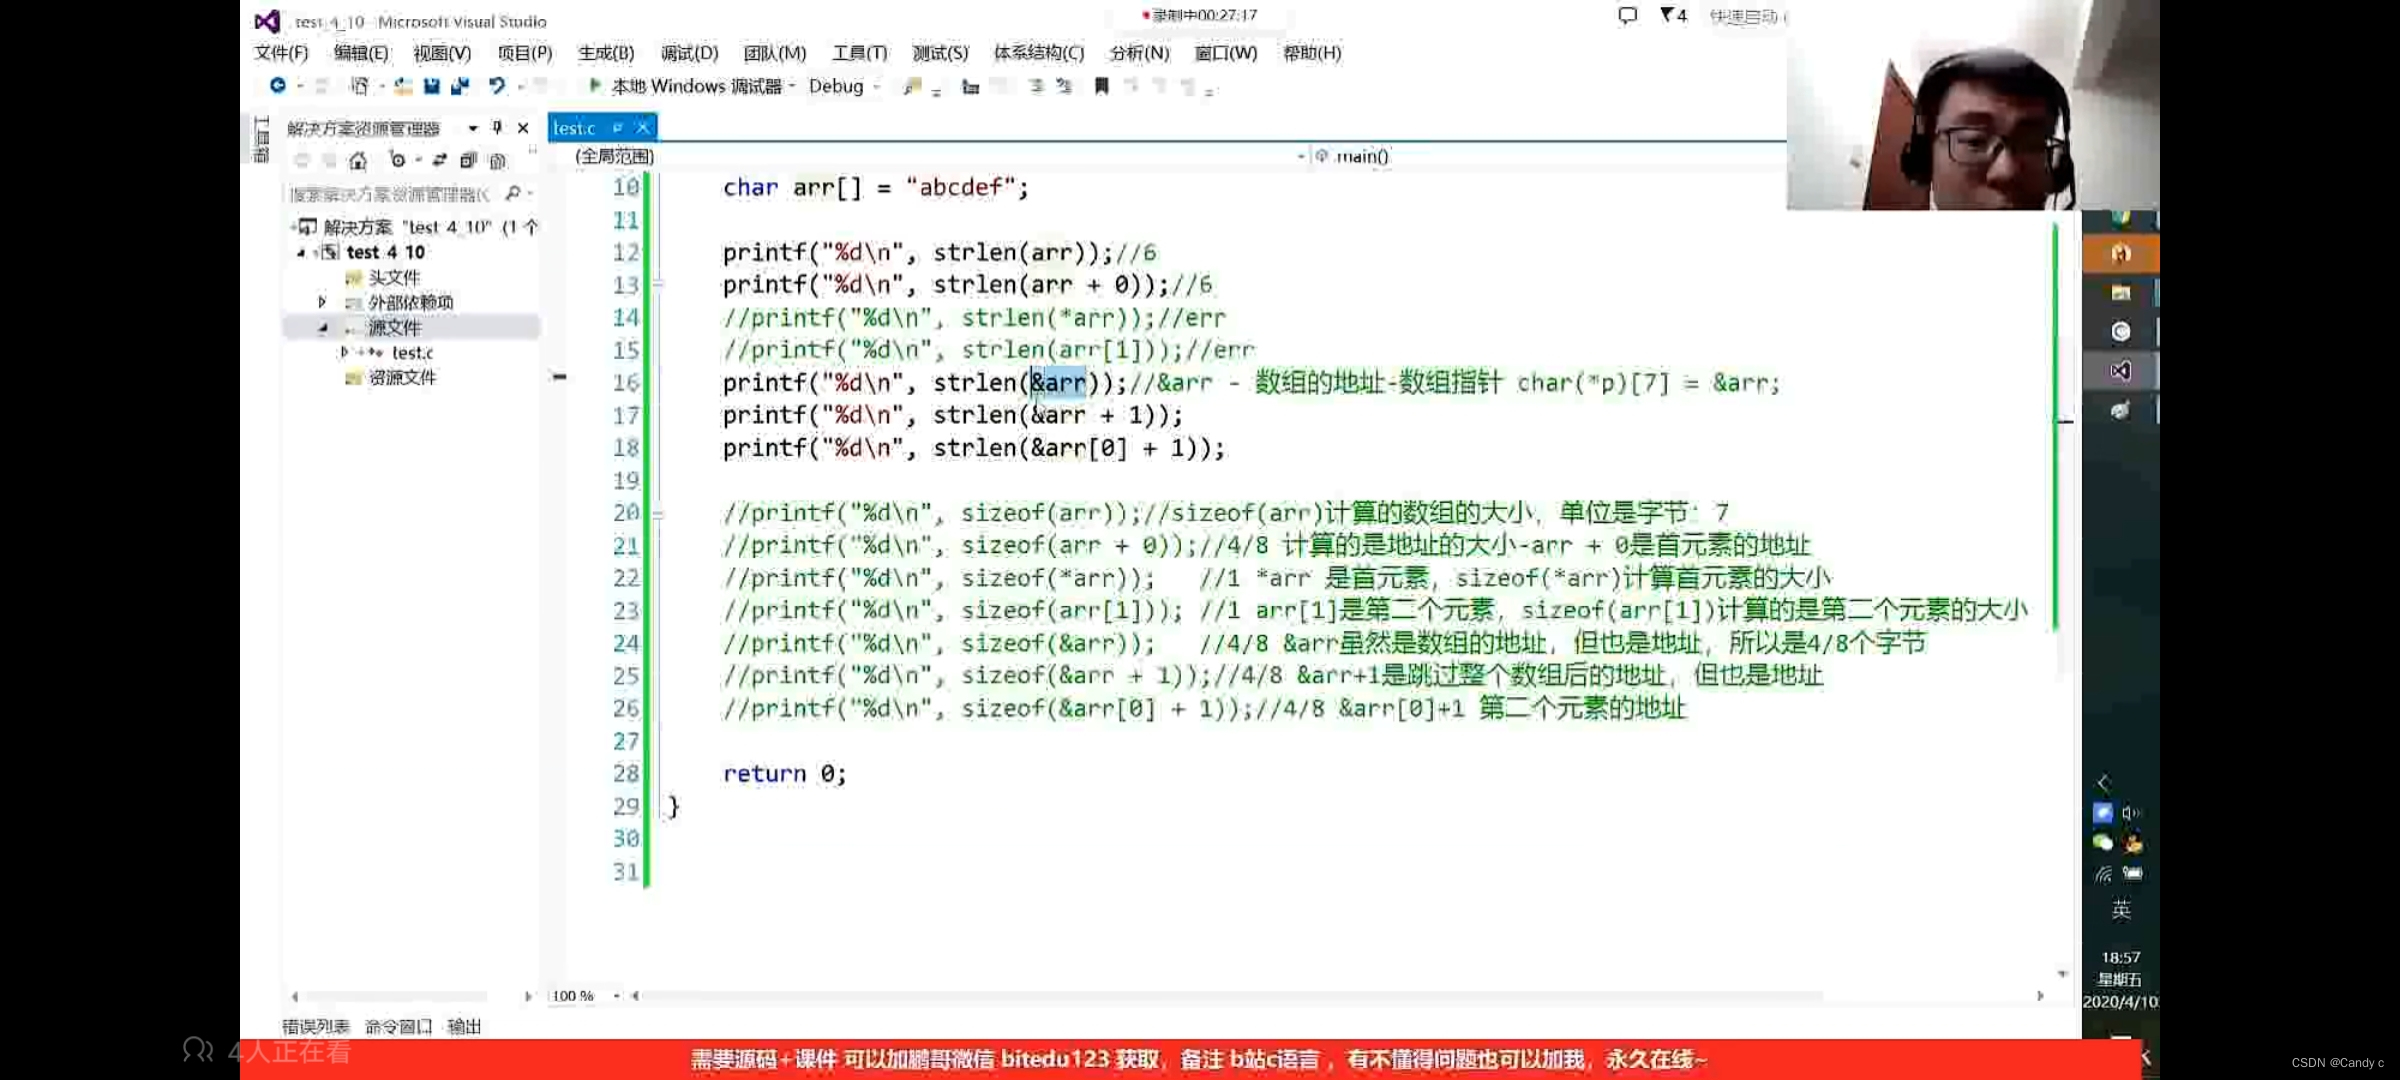The width and height of the screenshot is (2400, 1080).
Task: Open the 错误列表 panel tab
Action: [316, 1026]
